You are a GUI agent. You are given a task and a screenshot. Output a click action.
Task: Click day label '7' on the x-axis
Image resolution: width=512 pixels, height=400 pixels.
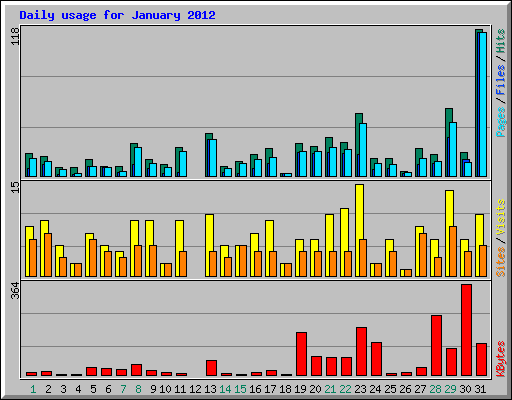(123, 389)
